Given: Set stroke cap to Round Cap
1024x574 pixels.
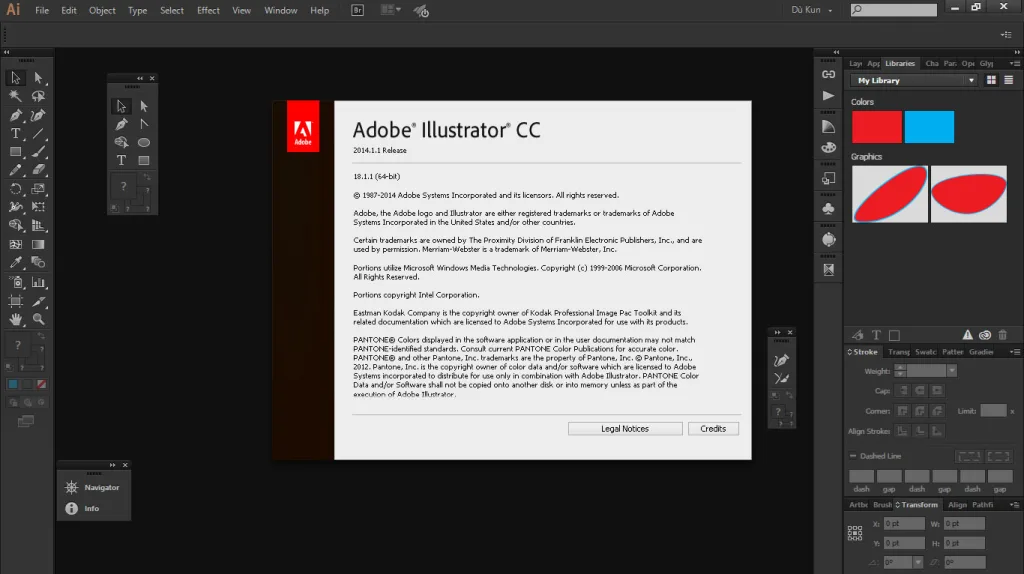Looking at the screenshot, I should click(x=920, y=391).
